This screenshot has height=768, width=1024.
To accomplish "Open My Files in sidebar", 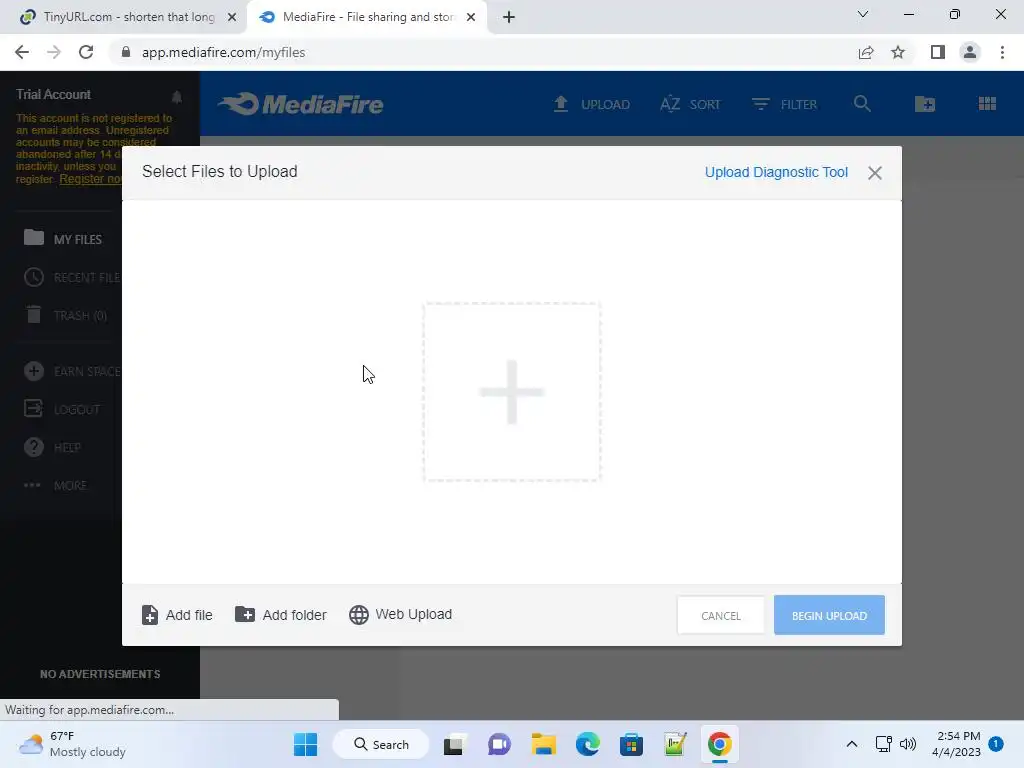I will tap(63, 239).
